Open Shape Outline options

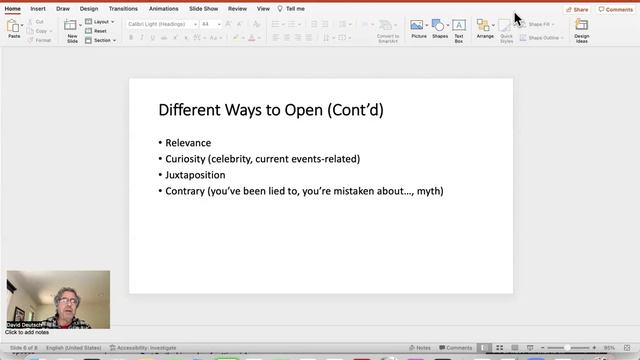pyautogui.click(x=541, y=38)
